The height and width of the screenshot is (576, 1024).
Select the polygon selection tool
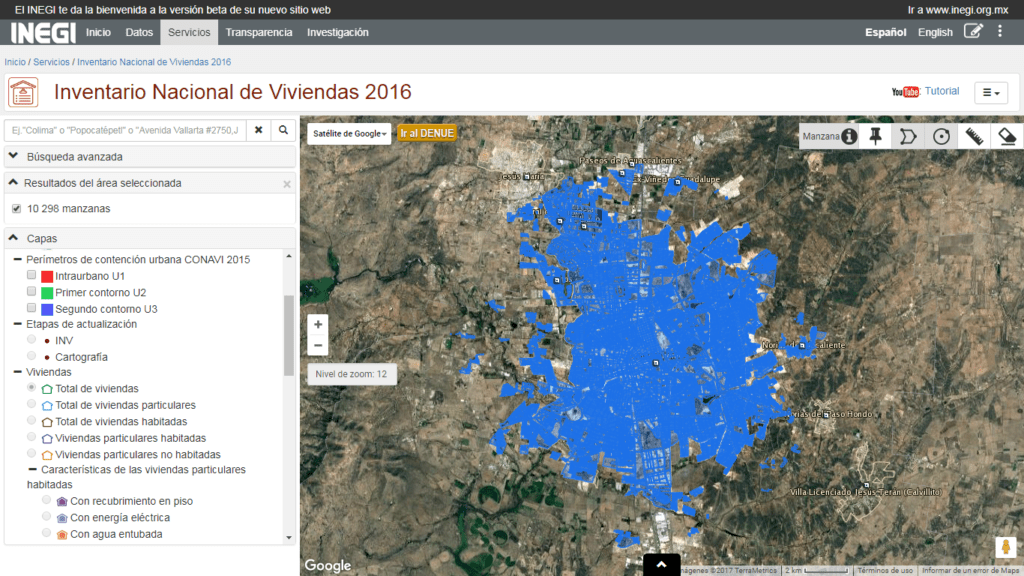coord(908,136)
